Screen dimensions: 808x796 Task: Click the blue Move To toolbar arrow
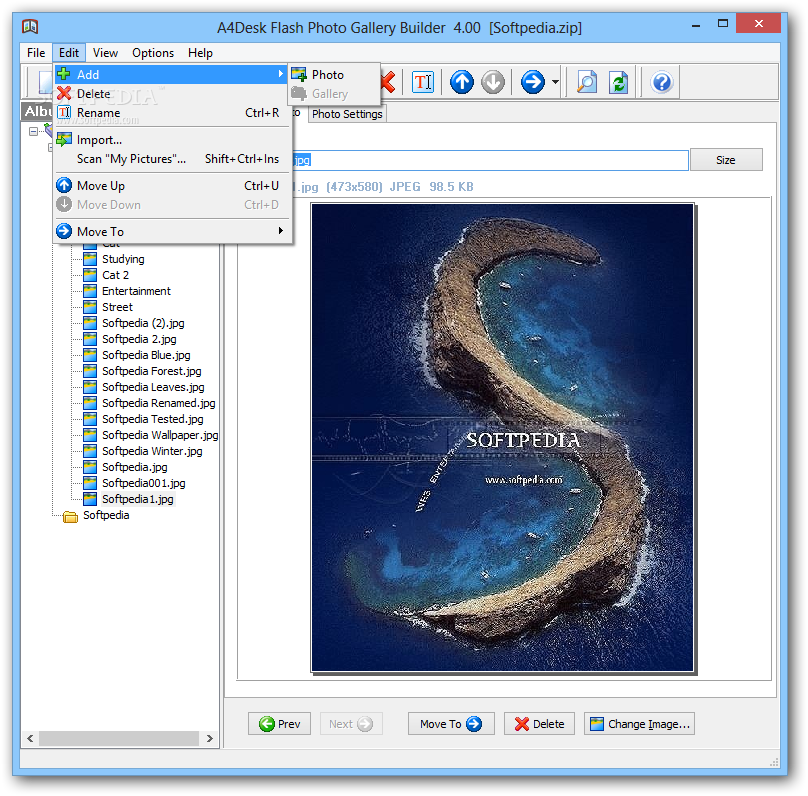point(533,82)
